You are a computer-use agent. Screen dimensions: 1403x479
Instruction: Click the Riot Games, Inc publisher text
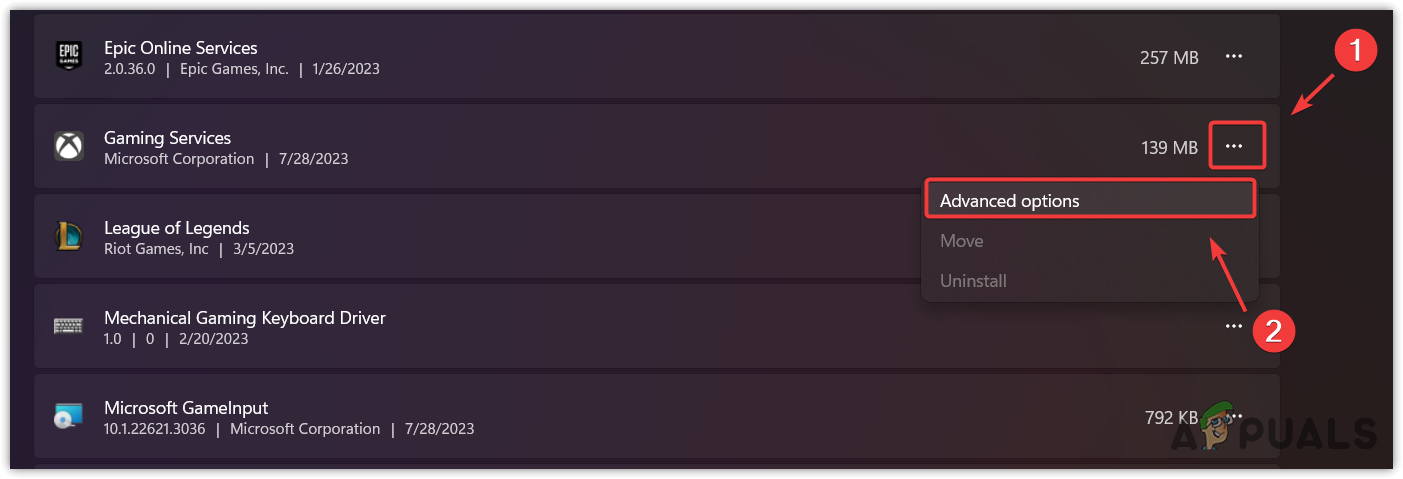[157, 248]
